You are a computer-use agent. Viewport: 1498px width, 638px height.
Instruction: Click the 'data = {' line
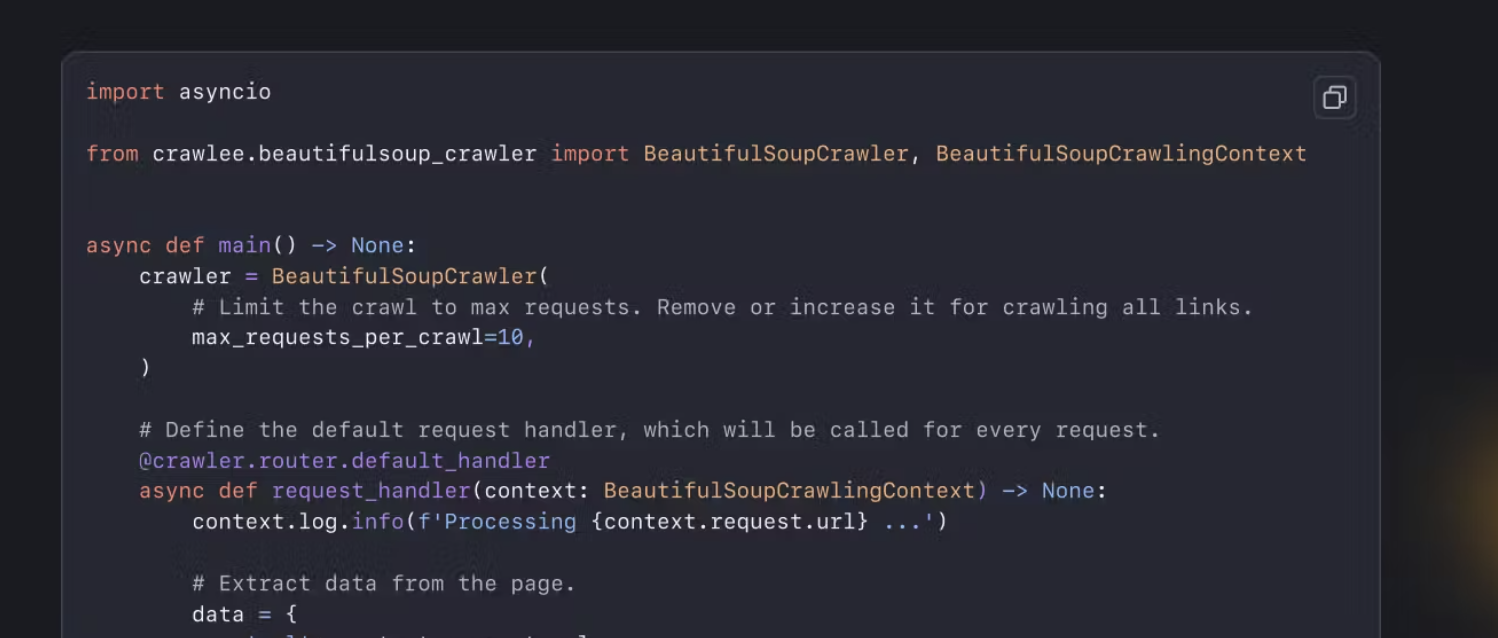click(245, 614)
